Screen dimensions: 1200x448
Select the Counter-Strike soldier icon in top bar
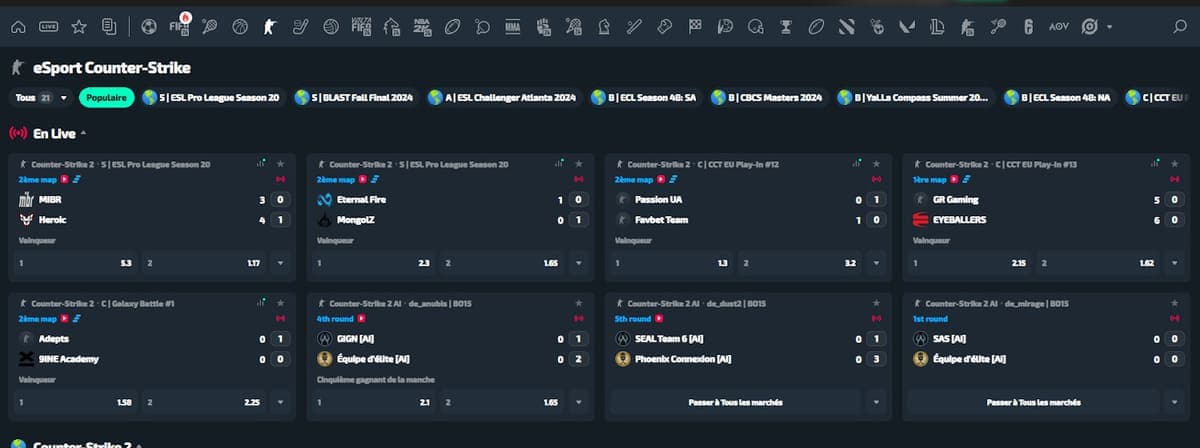pyautogui.click(x=268, y=25)
